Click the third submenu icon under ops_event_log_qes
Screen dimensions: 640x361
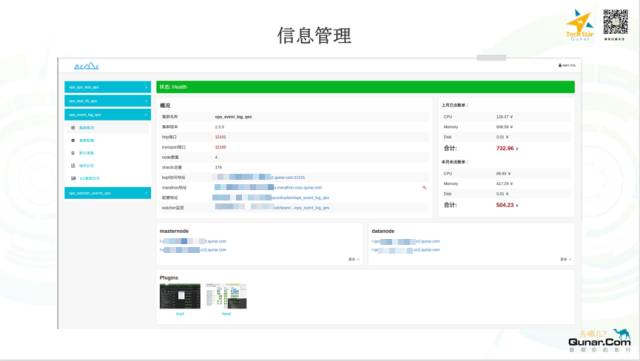tap(73, 153)
